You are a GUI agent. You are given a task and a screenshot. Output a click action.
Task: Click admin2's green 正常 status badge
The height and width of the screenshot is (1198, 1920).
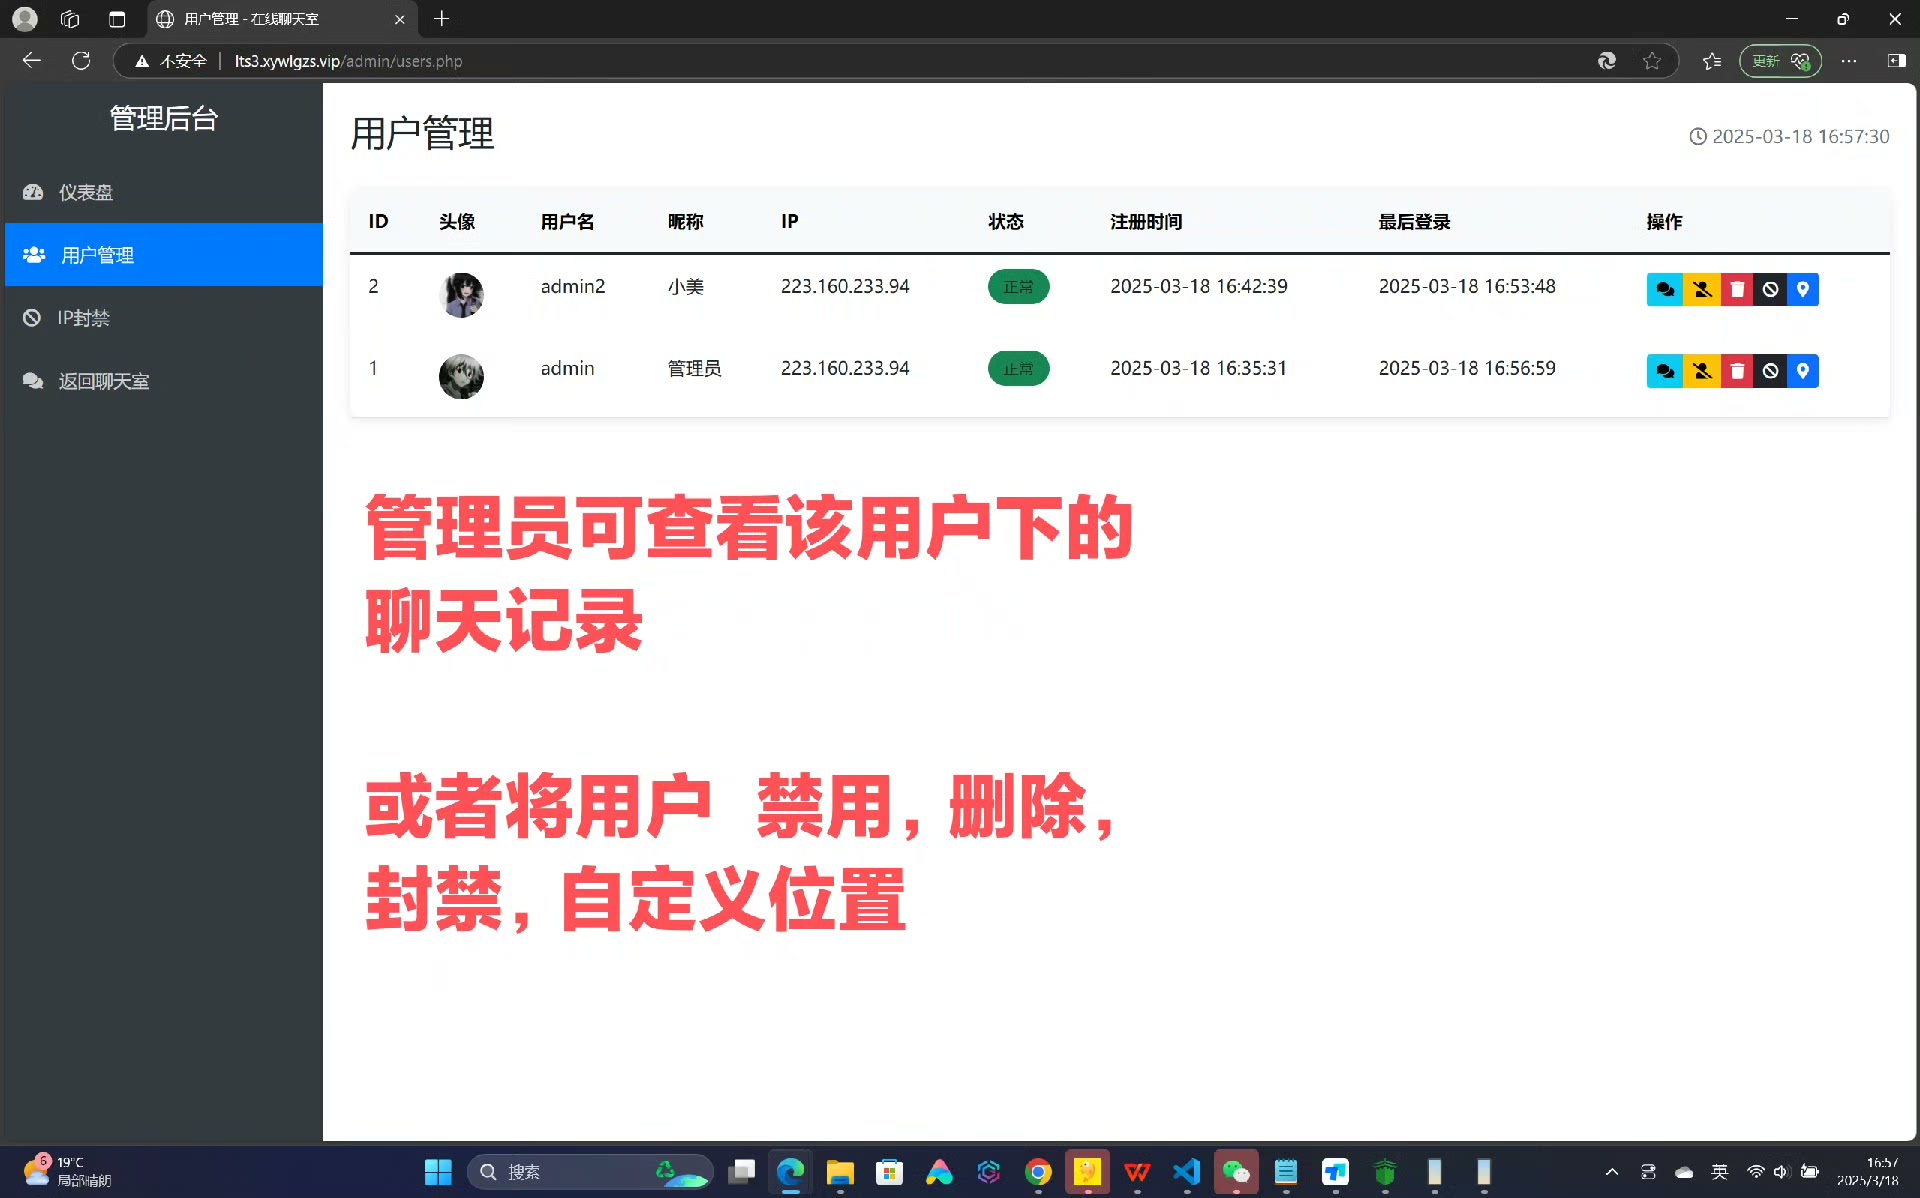[x=1018, y=287]
